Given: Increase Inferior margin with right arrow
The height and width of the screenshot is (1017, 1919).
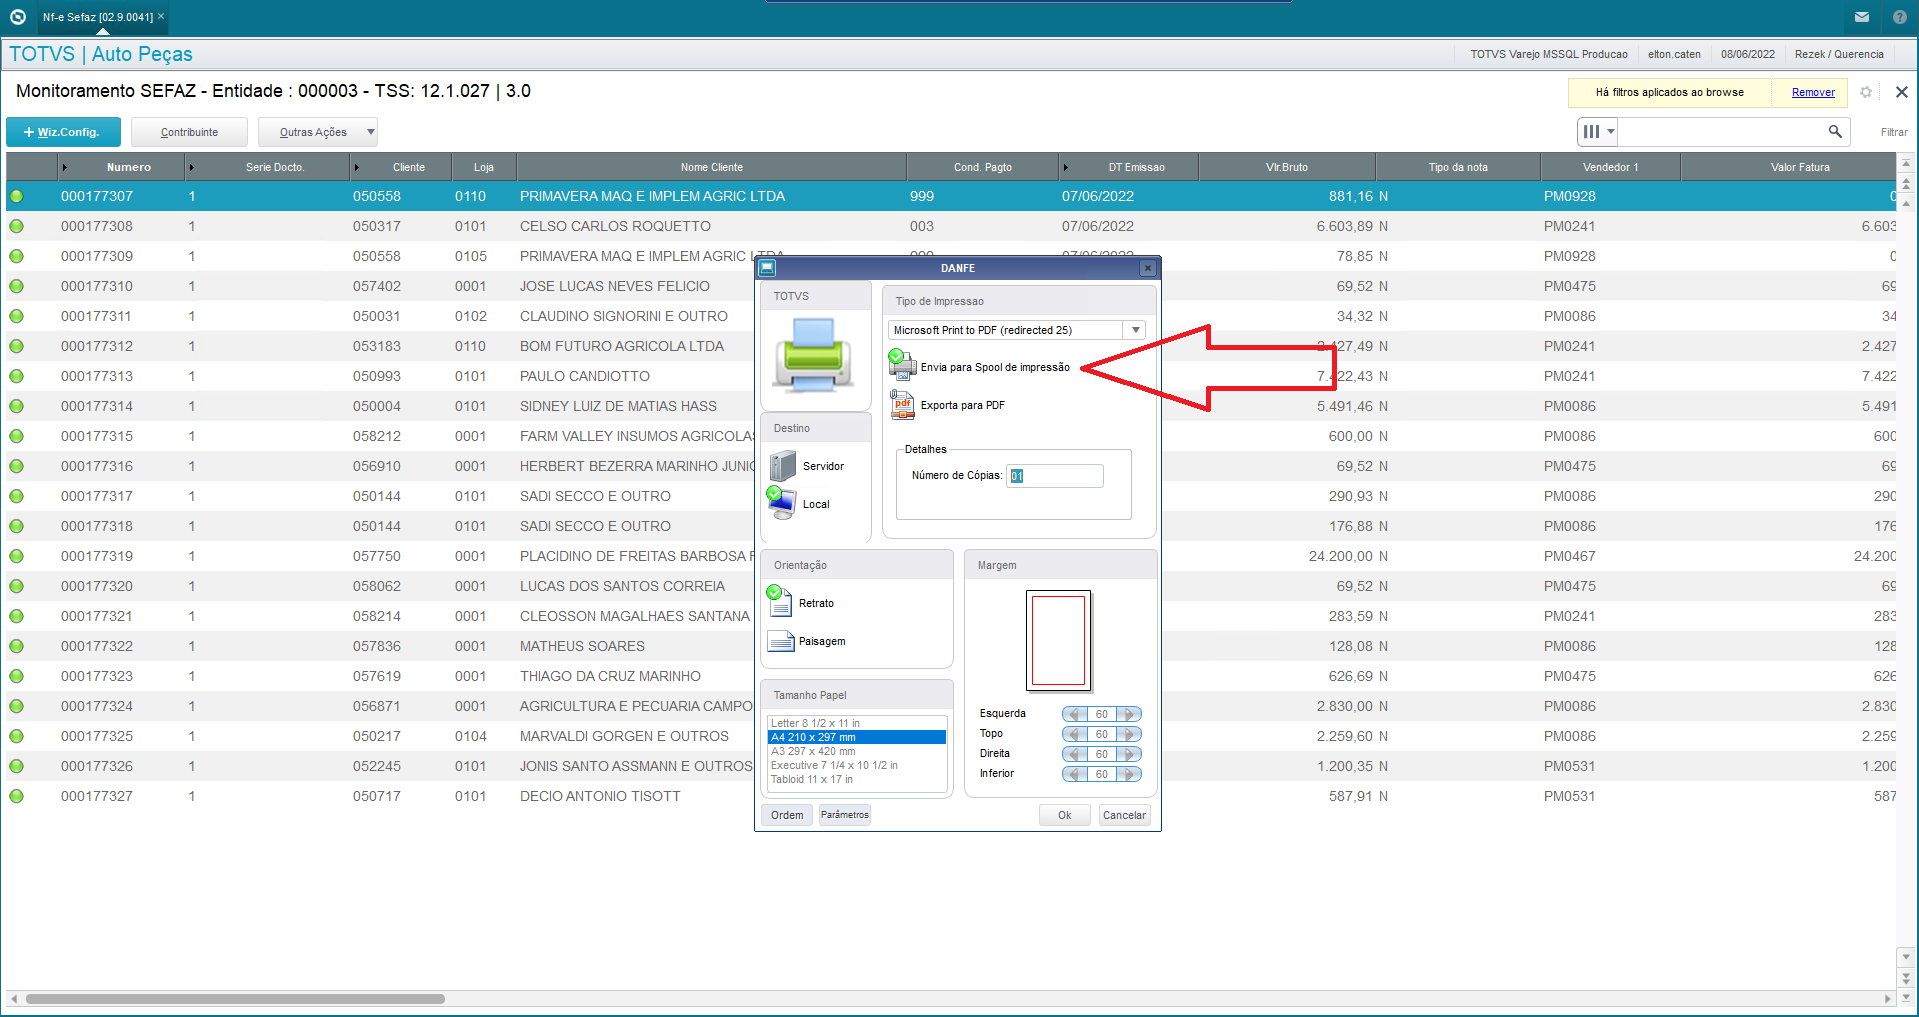Looking at the screenshot, I should point(1129,774).
